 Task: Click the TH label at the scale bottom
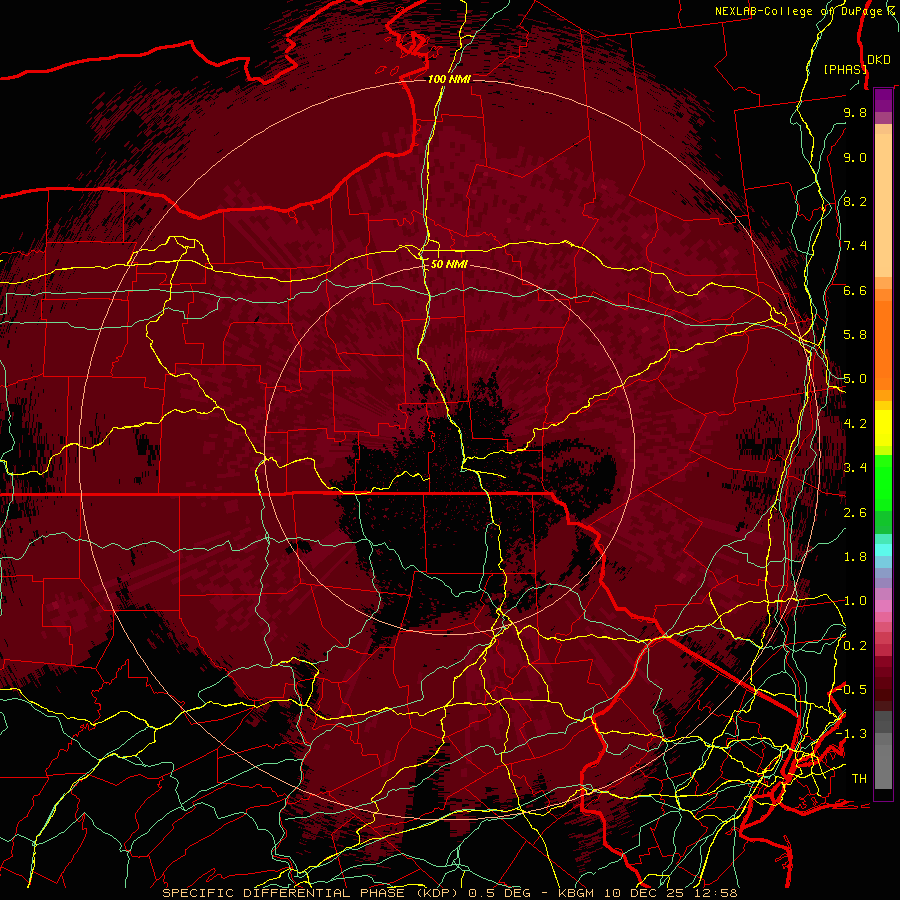tap(859, 779)
